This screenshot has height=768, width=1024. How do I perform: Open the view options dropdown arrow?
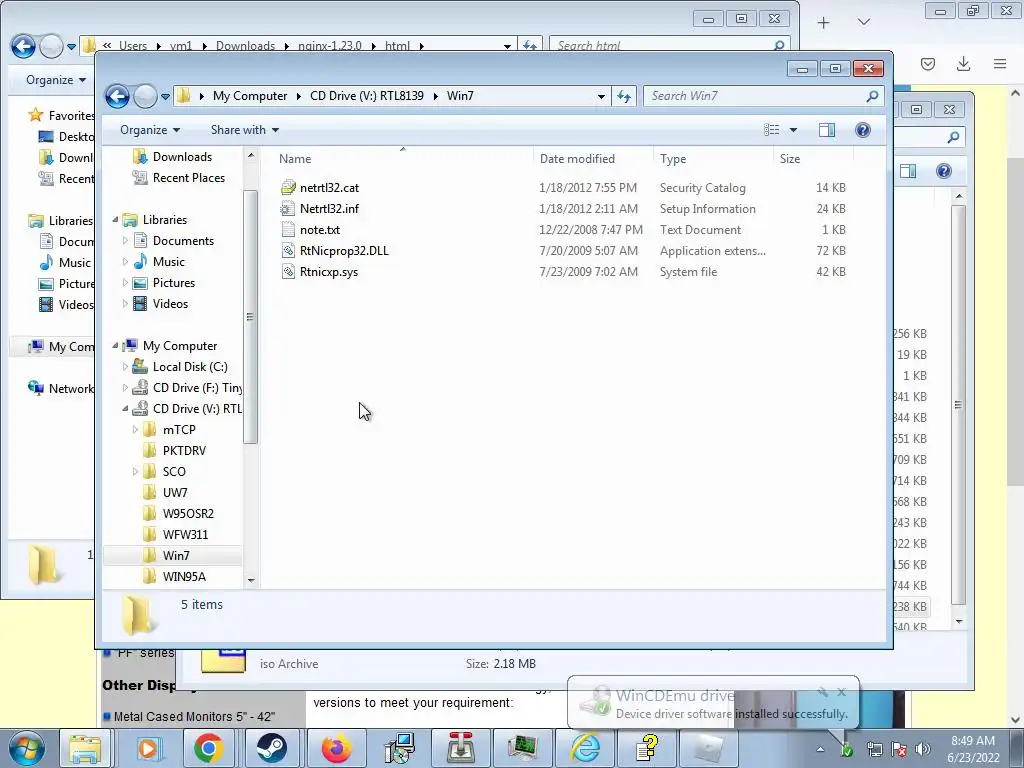[793, 130]
